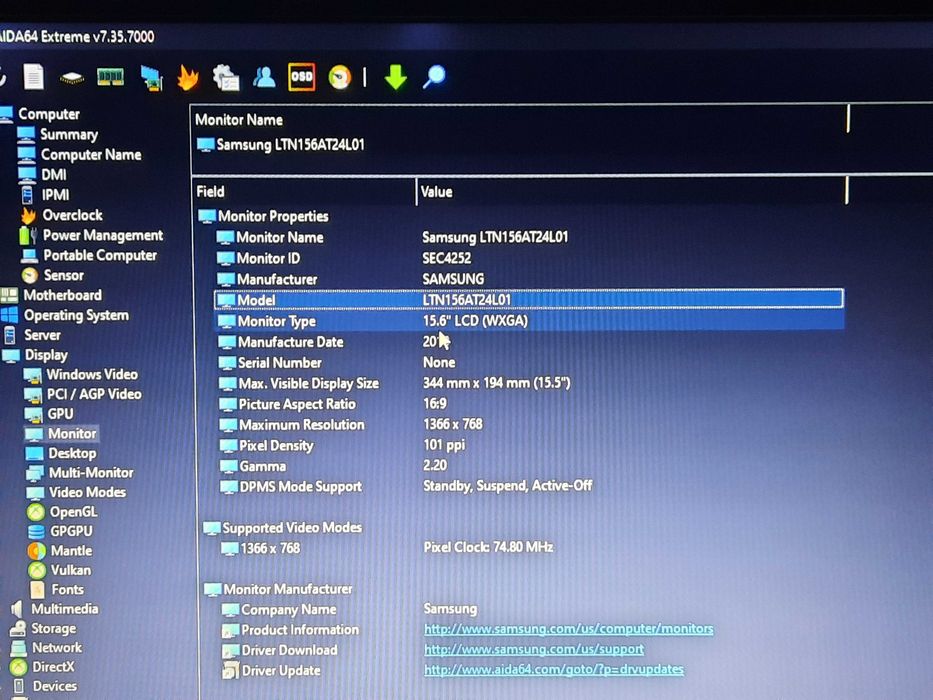Open the Sensor tree item
933x700 pixels.
(x=52, y=275)
